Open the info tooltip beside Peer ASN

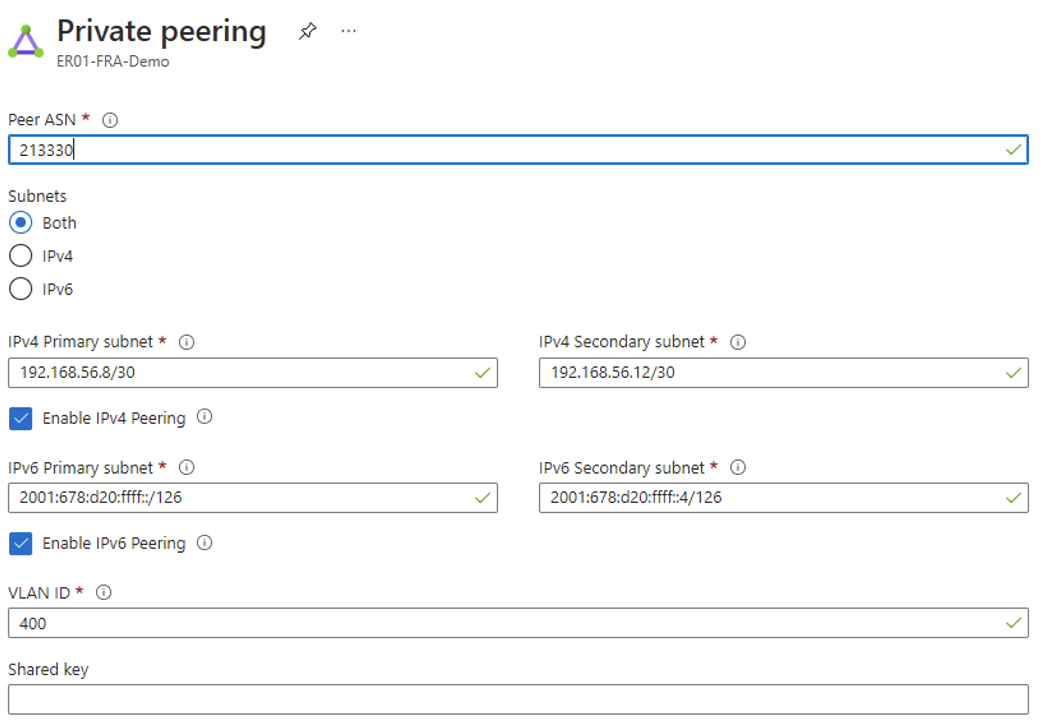click(110, 119)
